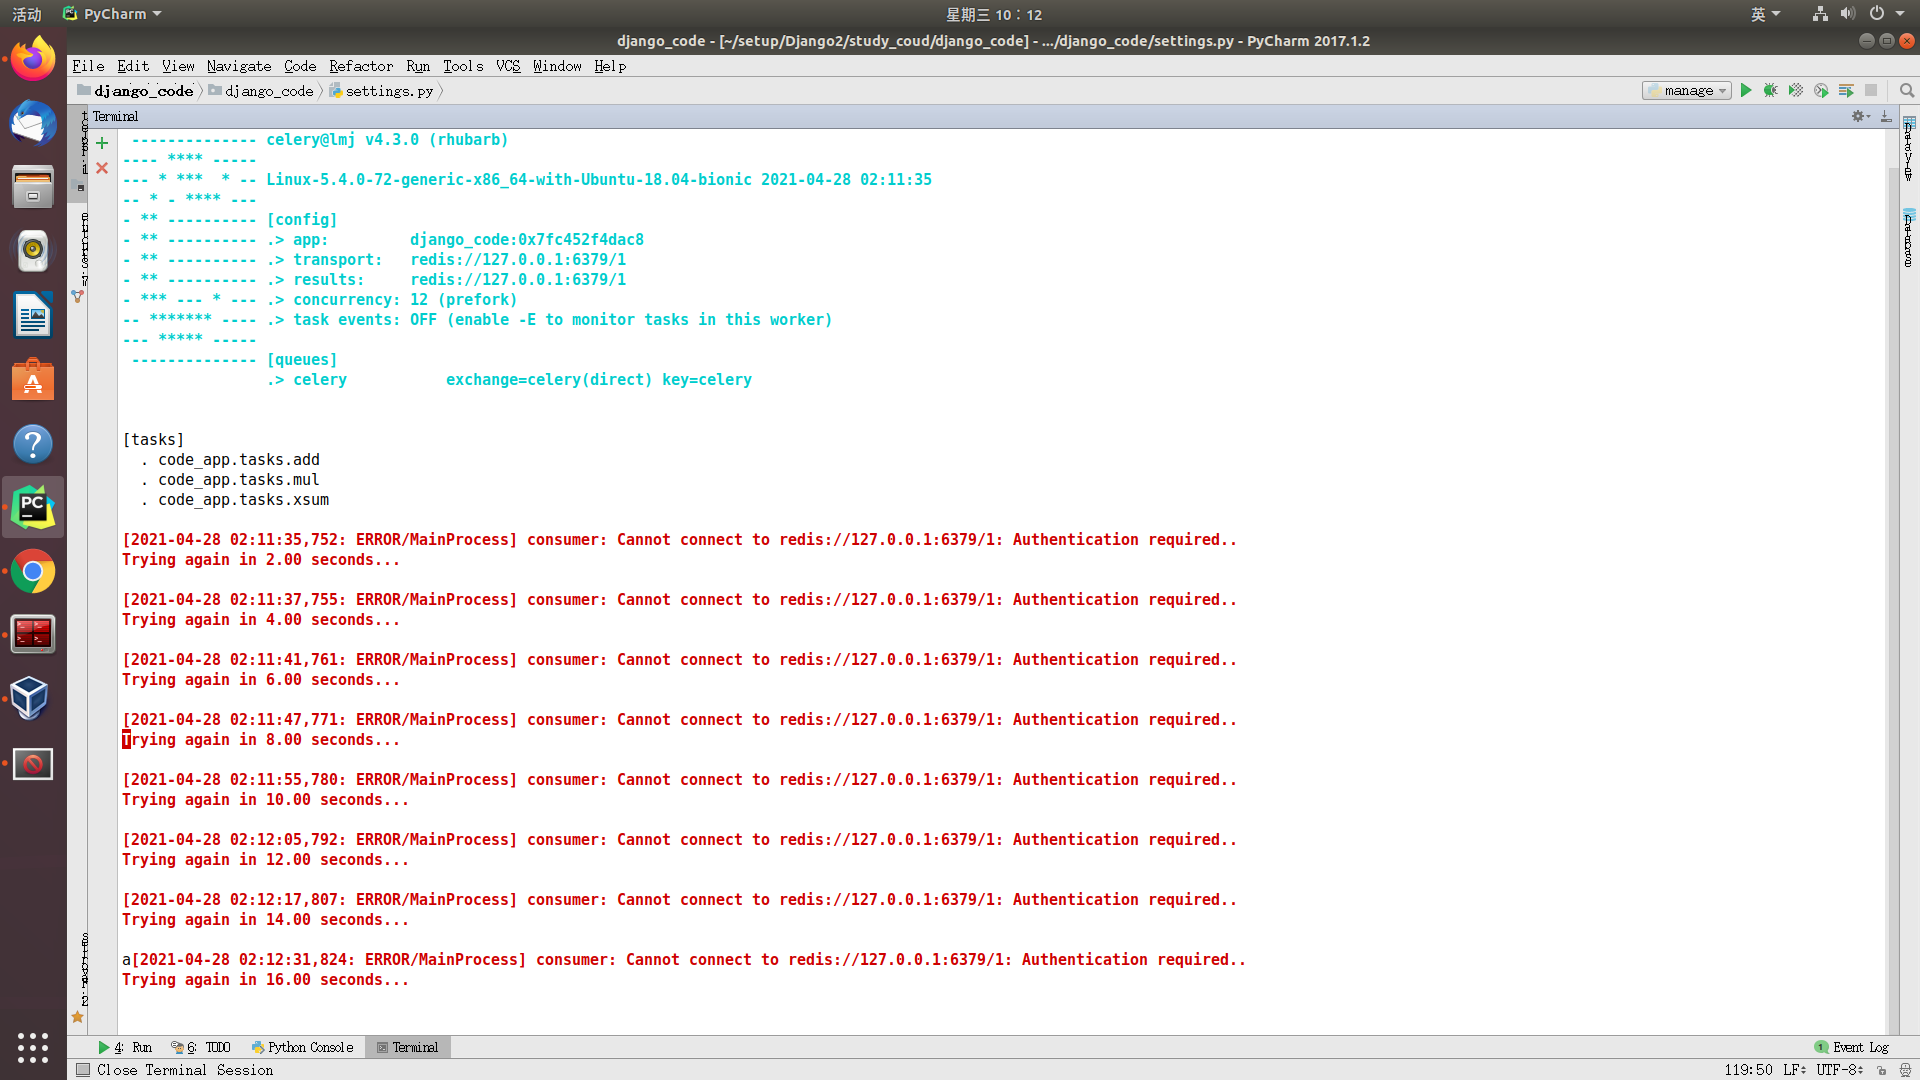Click django_code root breadcrumb

136,91
